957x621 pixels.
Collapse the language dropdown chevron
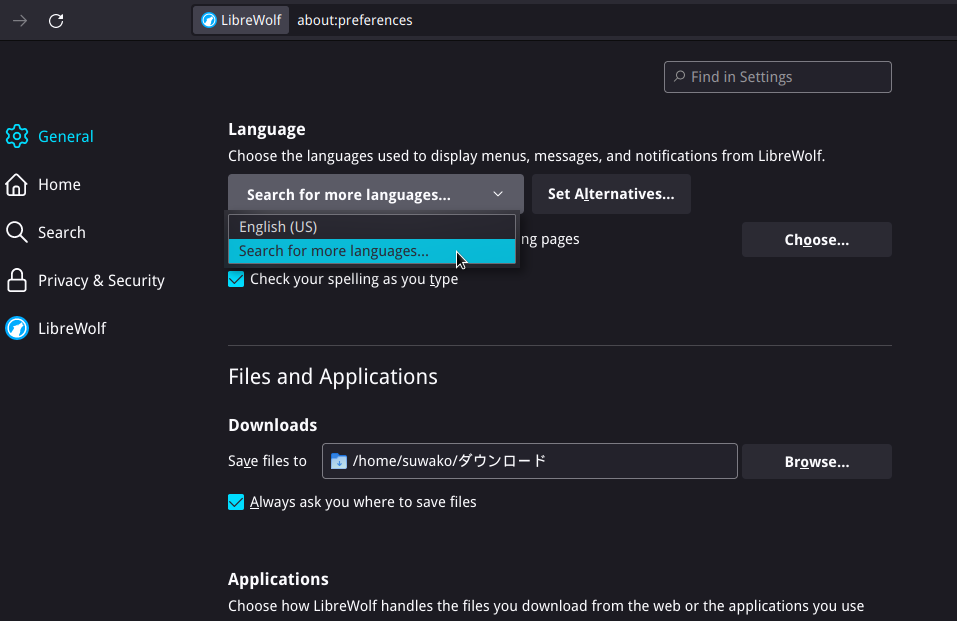[x=498, y=194]
